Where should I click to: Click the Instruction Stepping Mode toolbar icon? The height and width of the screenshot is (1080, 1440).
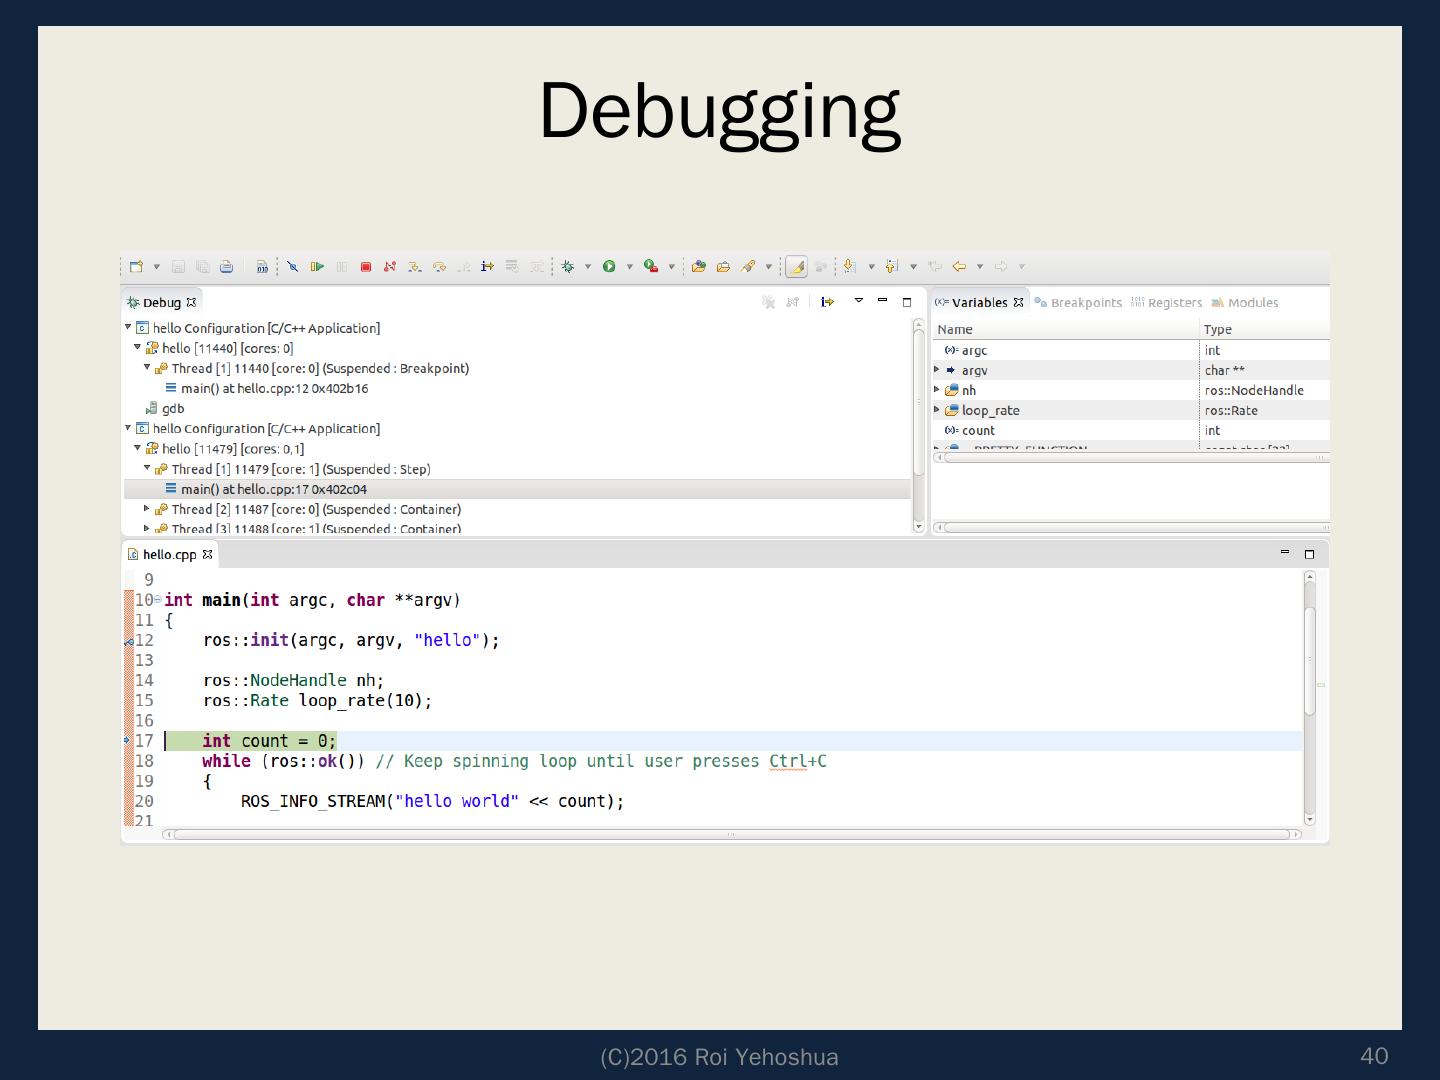[487, 267]
